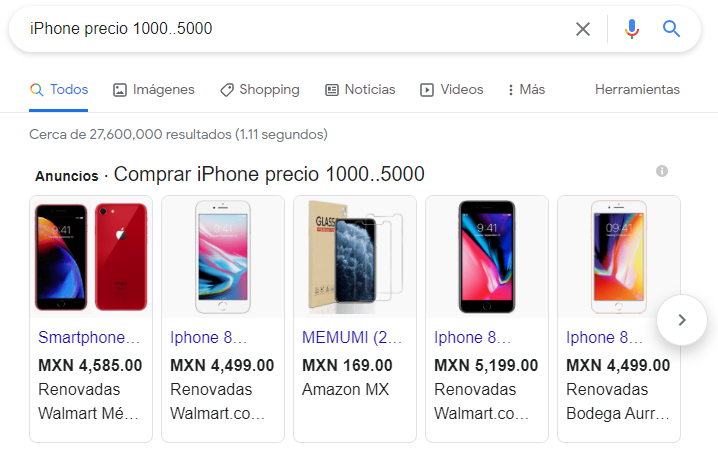This screenshot has width=718, height=461.
Task: Open the MEMUMI screen protector link
Action: point(352,337)
